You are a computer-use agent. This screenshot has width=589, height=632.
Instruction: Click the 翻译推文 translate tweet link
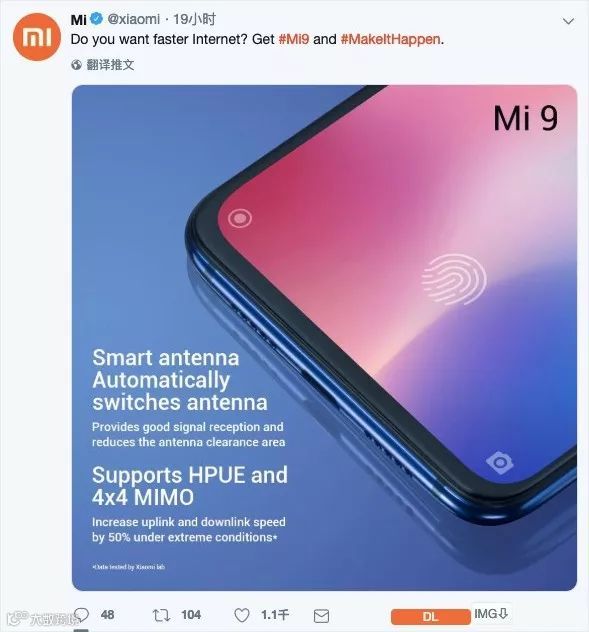click(110, 64)
